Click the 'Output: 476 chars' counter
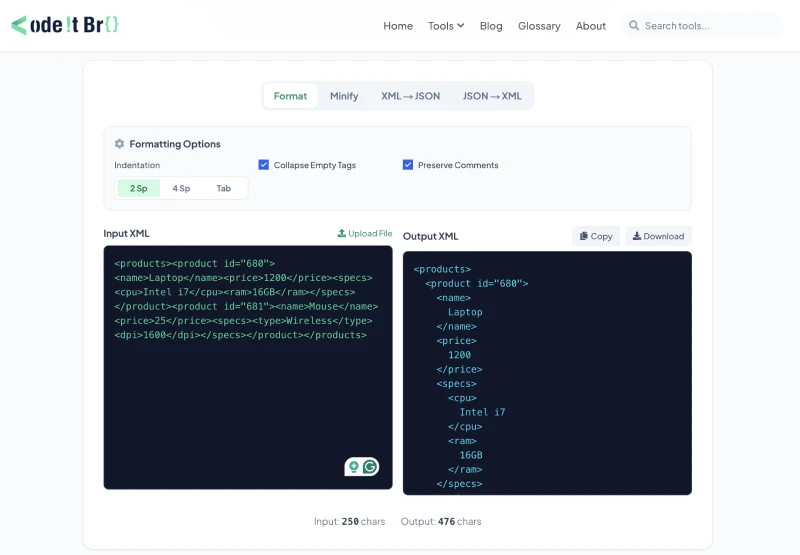Viewport: 800px width, 555px height. pos(441,521)
